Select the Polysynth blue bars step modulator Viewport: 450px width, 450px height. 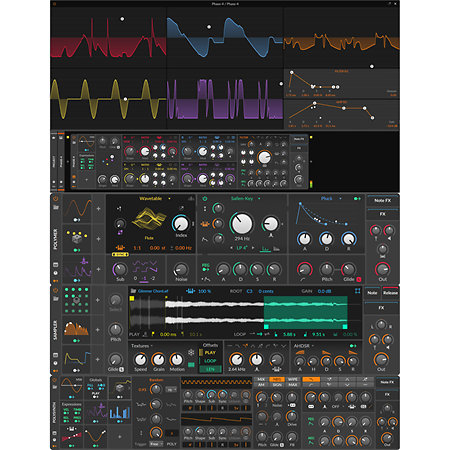(119, 413)
